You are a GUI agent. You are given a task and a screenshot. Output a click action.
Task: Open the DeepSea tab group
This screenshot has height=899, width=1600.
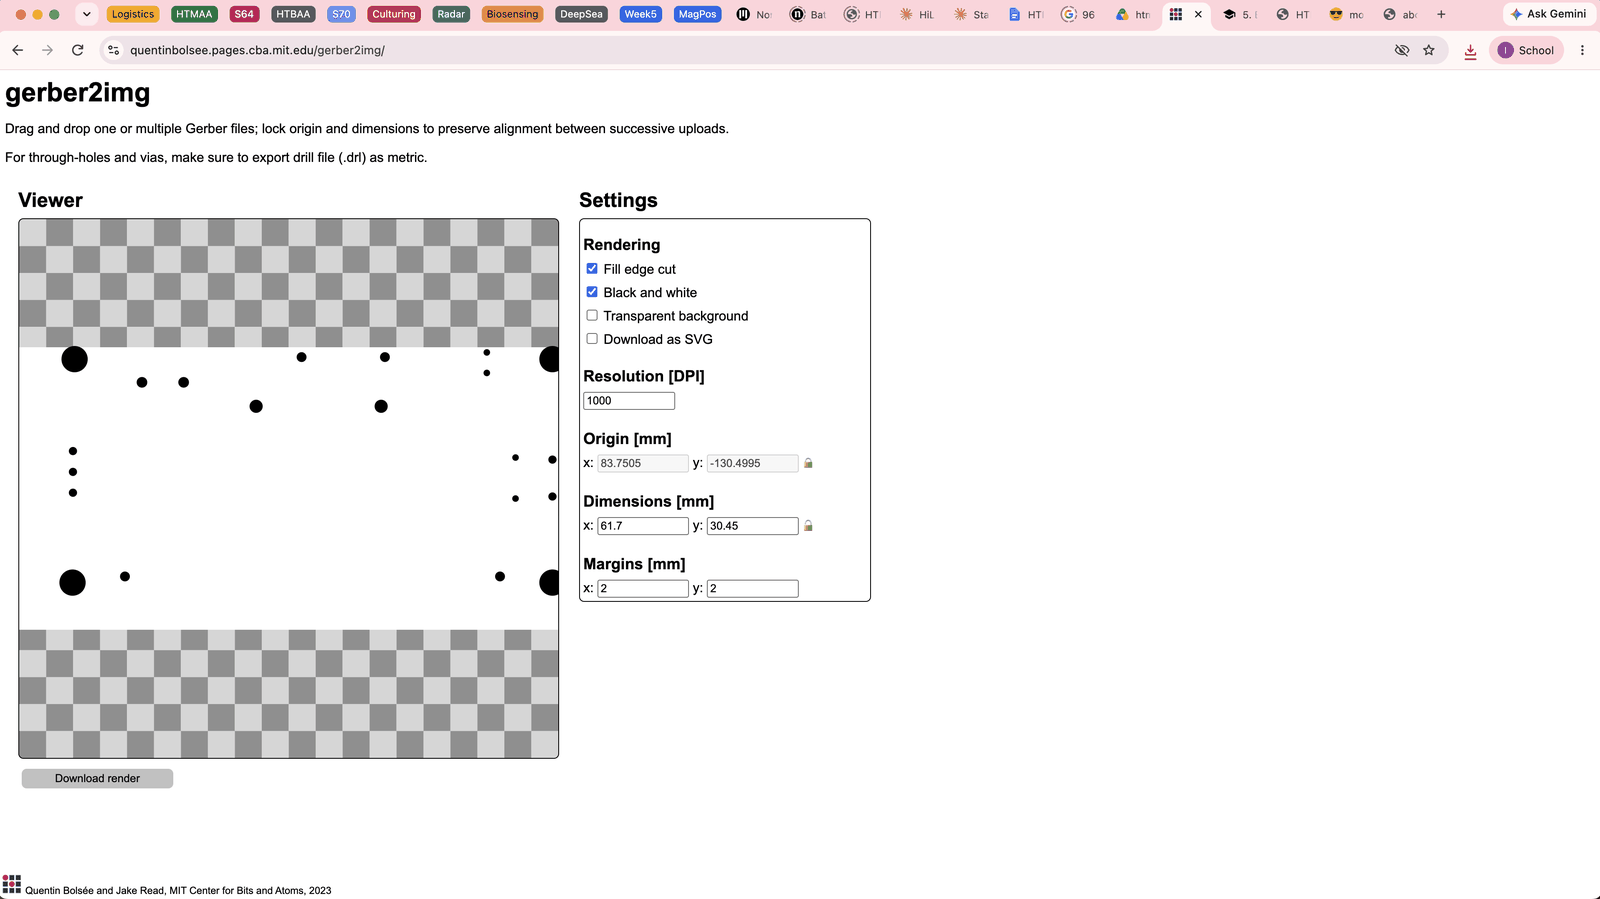point(581,14)
